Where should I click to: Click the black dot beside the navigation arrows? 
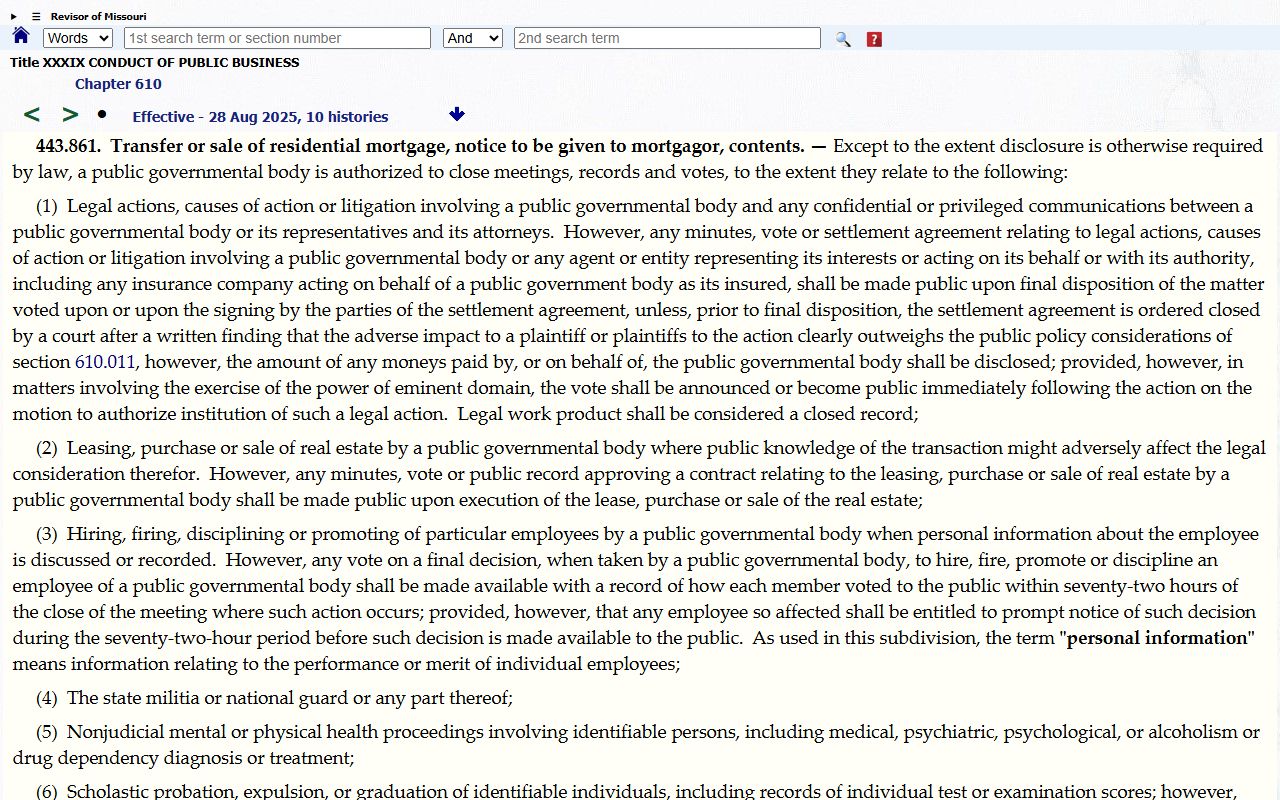point(102,114)
